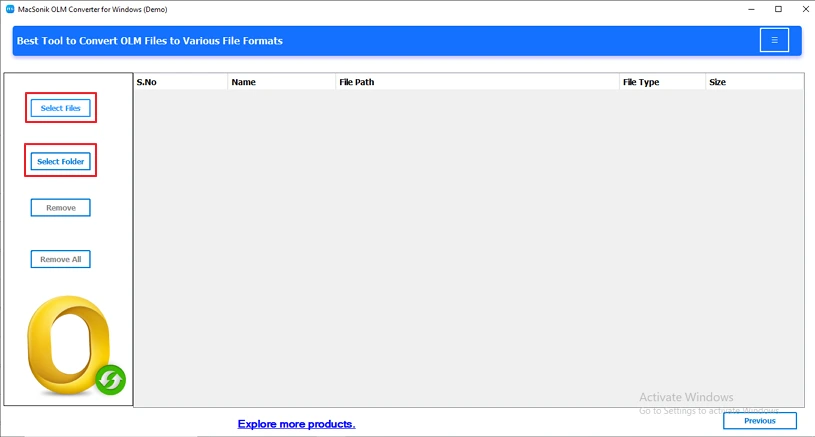Click the MacSonik app icon in title bar
This screenshot has height=437, width=815.
point(9,9)
